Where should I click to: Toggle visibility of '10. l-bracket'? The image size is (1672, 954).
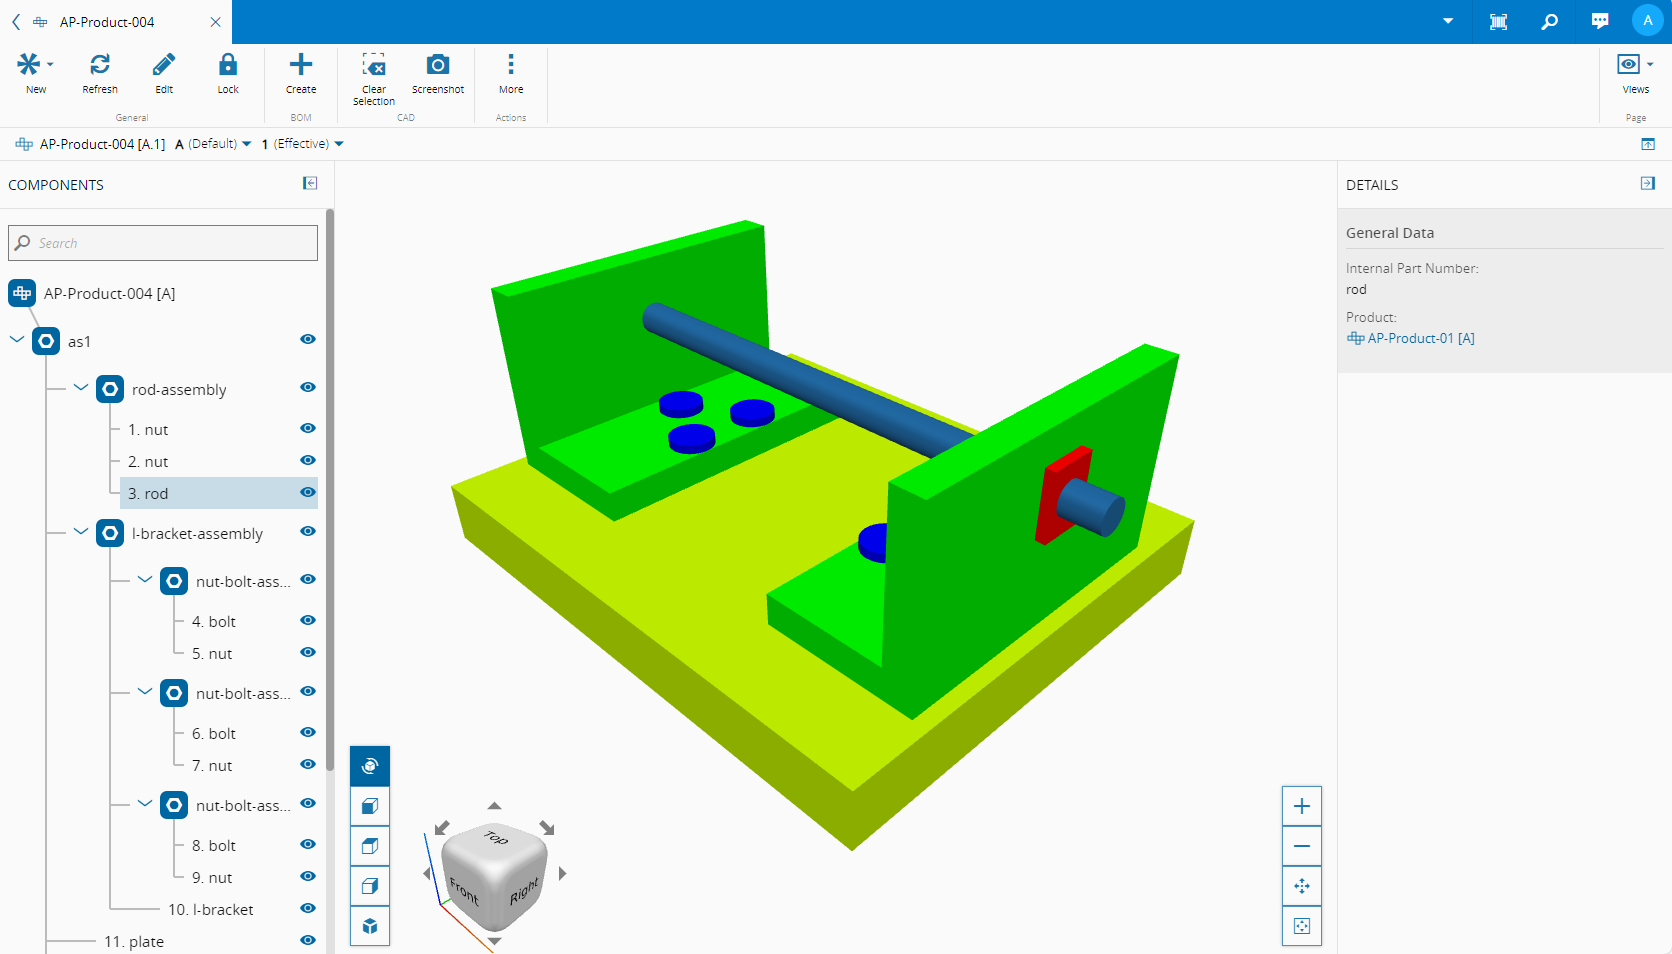(308, 908)
